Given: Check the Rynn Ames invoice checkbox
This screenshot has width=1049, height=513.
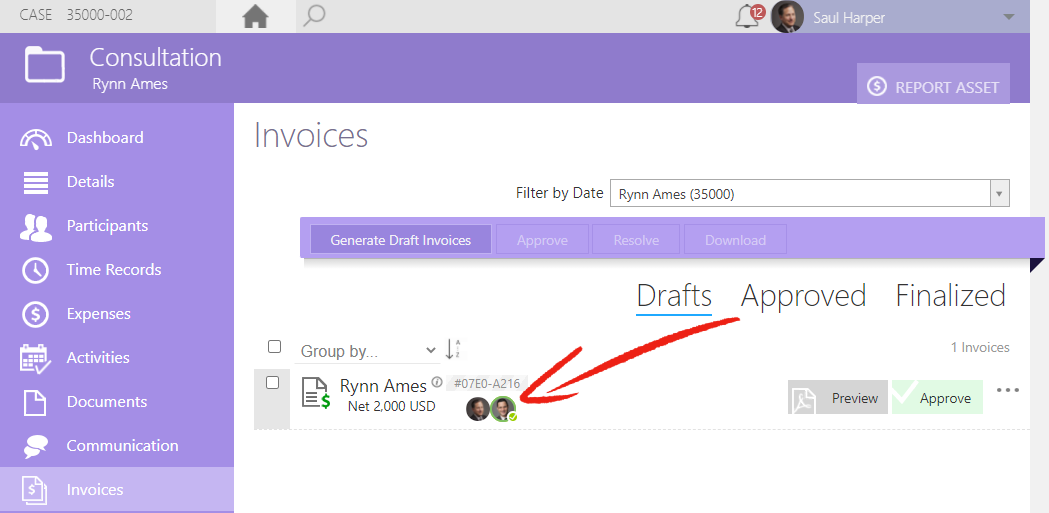Looking at the screenshot, I should [272, 383].
